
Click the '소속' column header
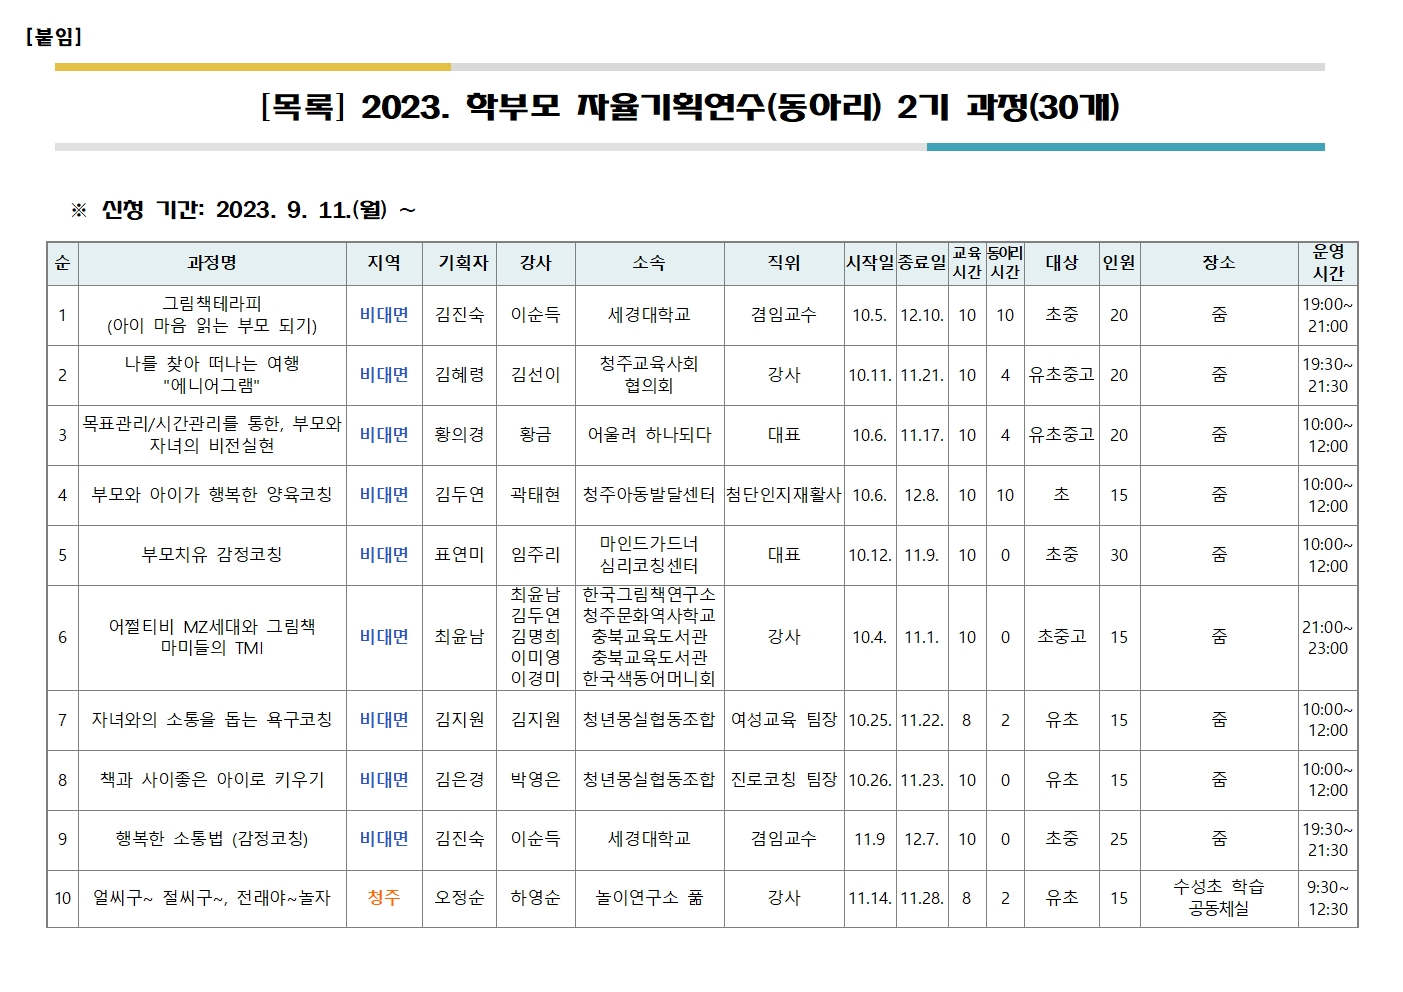coord(649,263)
